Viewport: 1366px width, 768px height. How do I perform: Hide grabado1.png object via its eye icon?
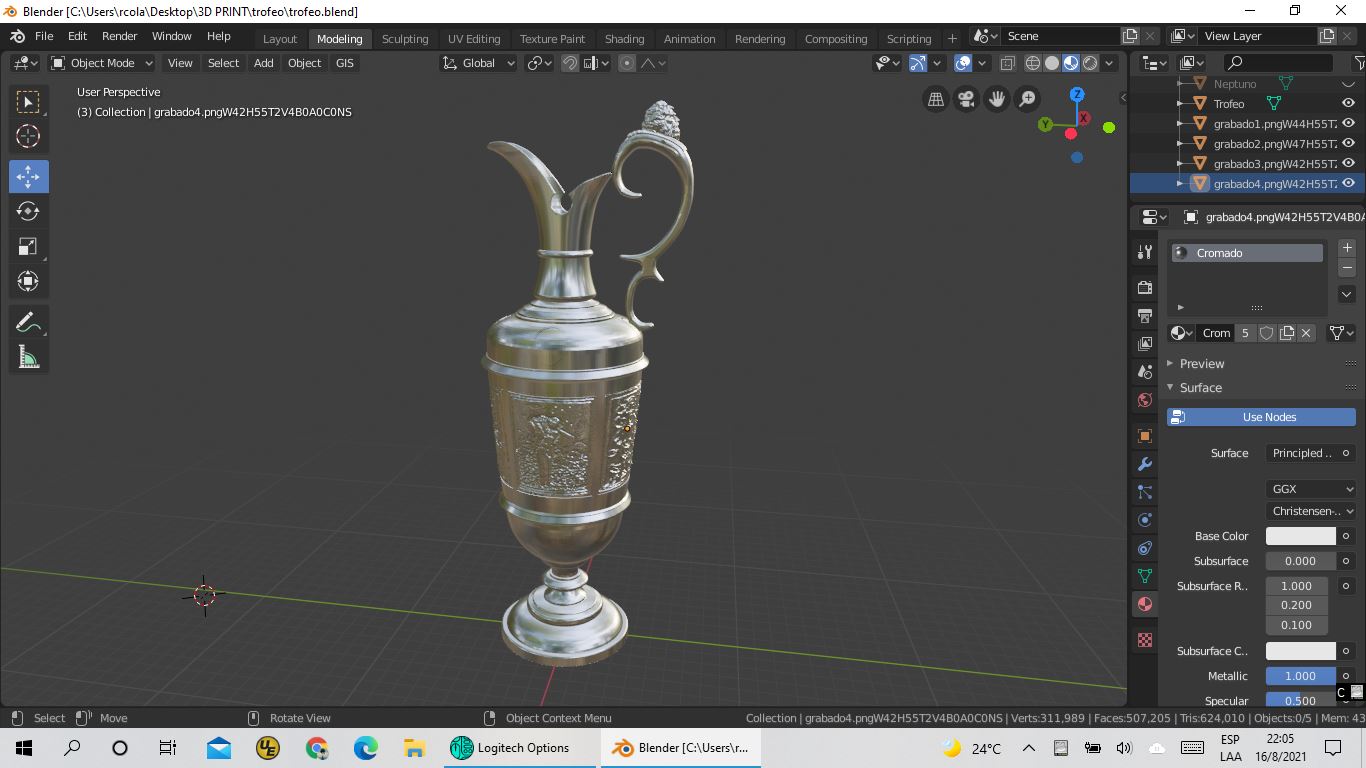click(x=1348, y=124)
